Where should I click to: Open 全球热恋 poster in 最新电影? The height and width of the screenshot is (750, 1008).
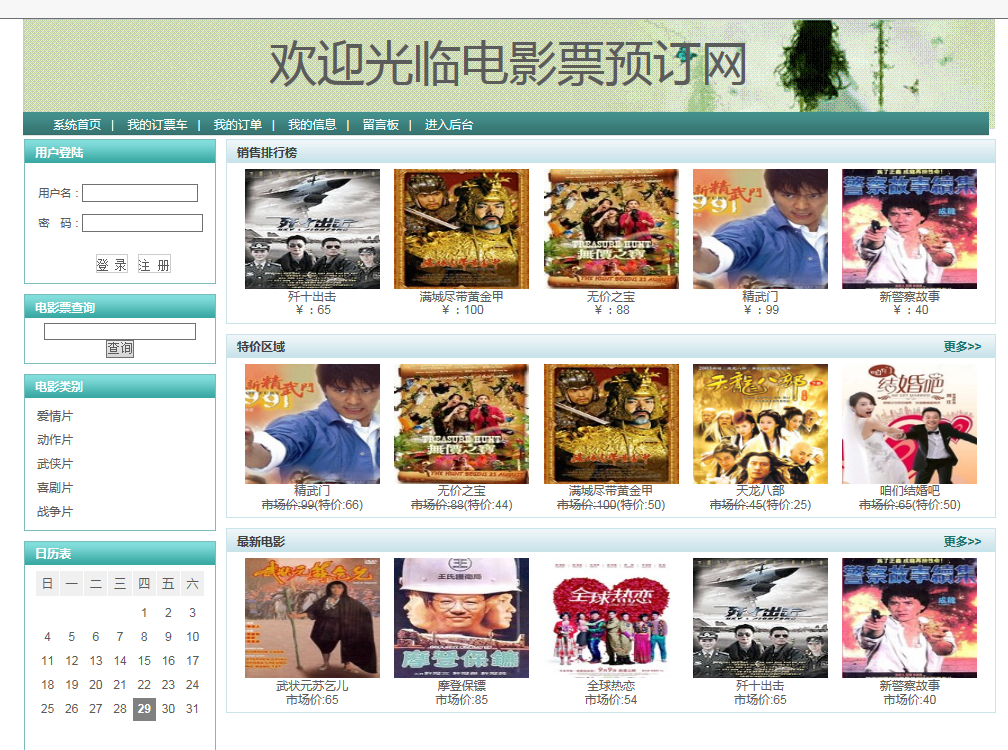point(611,618)
